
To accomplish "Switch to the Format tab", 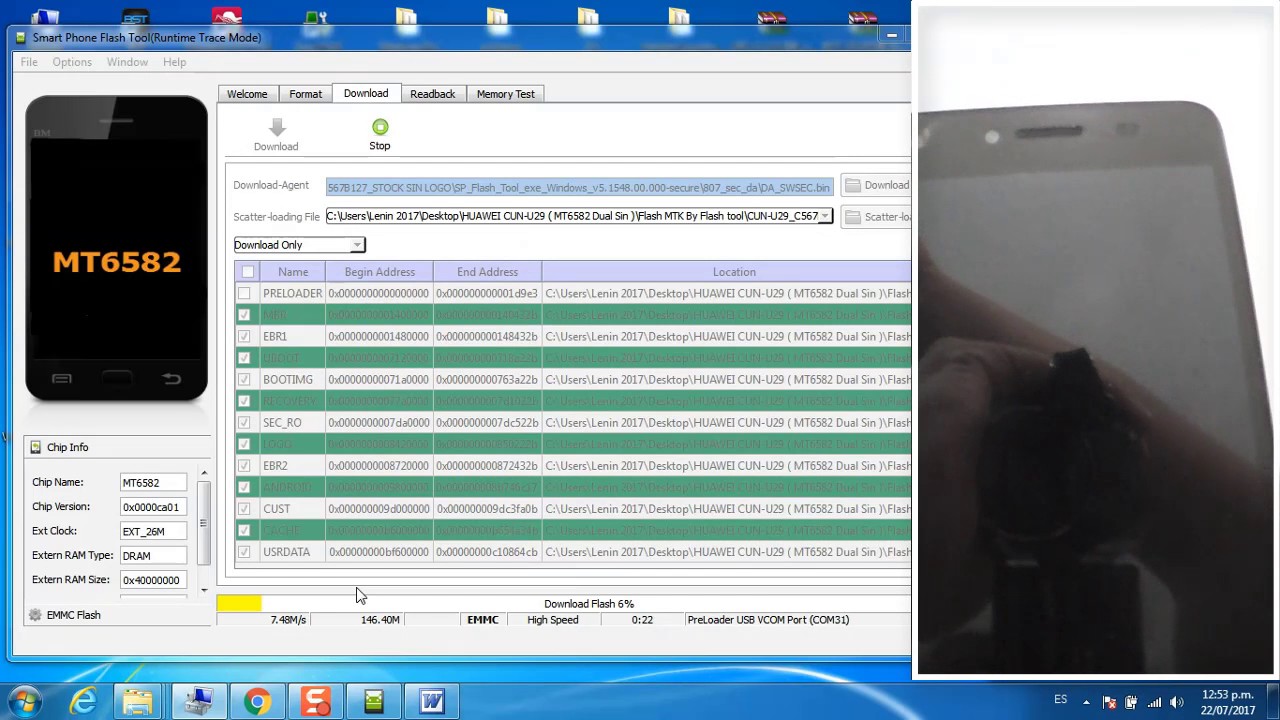I will click(305, 94).
